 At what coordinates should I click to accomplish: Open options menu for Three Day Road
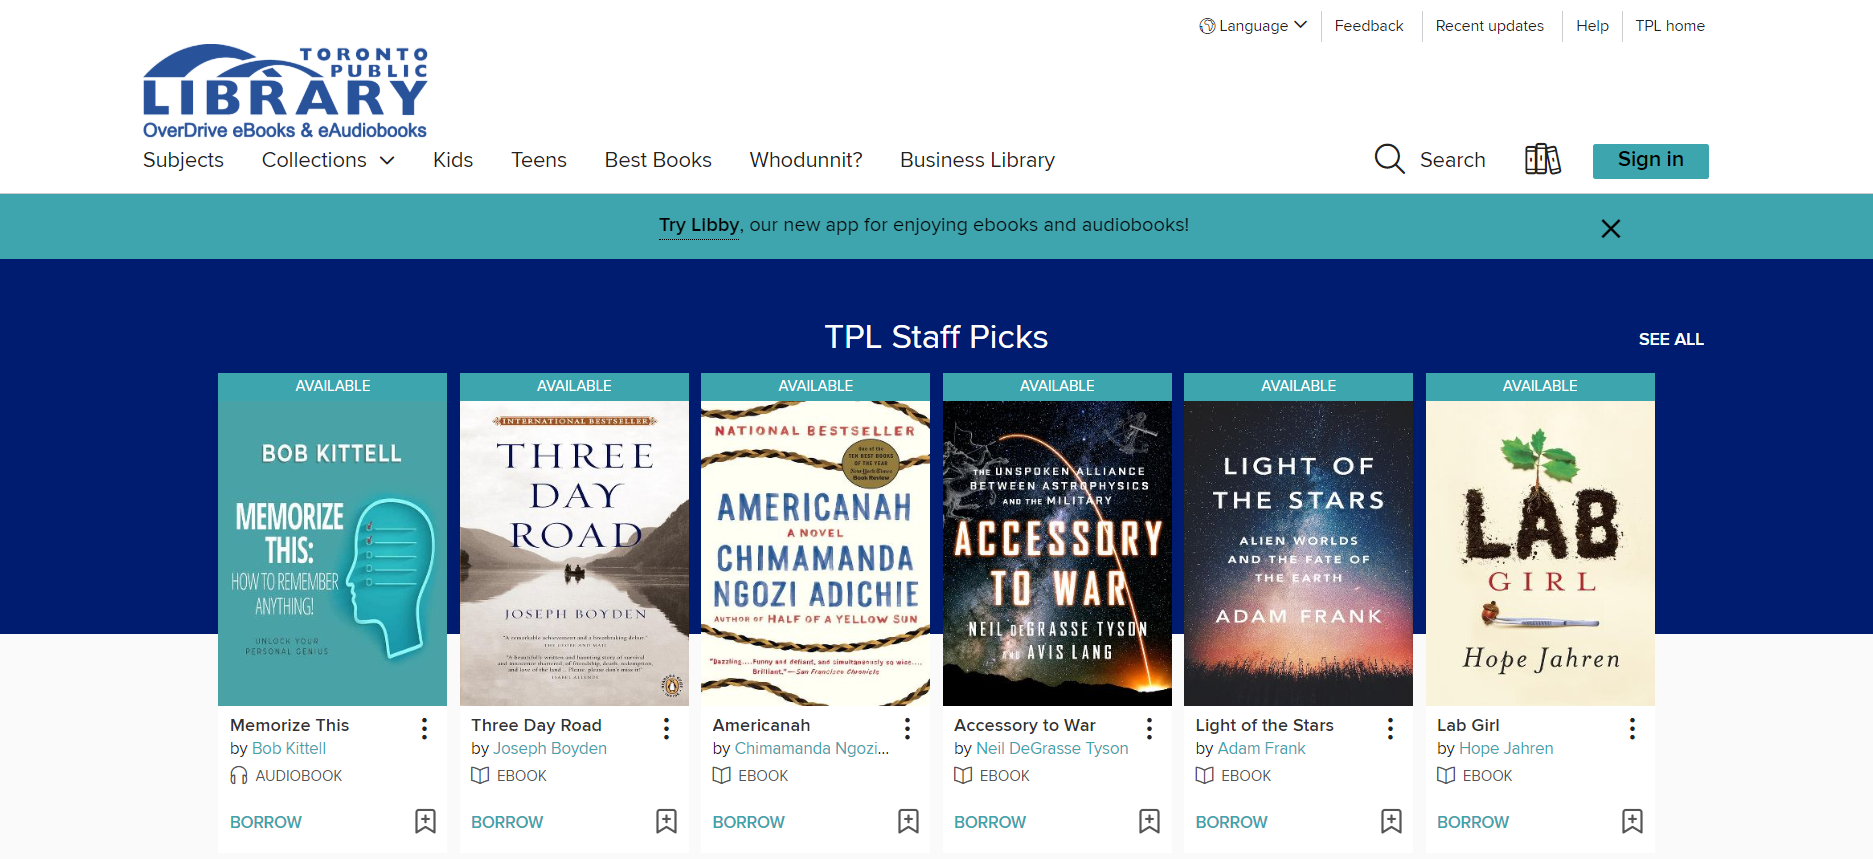666,729
